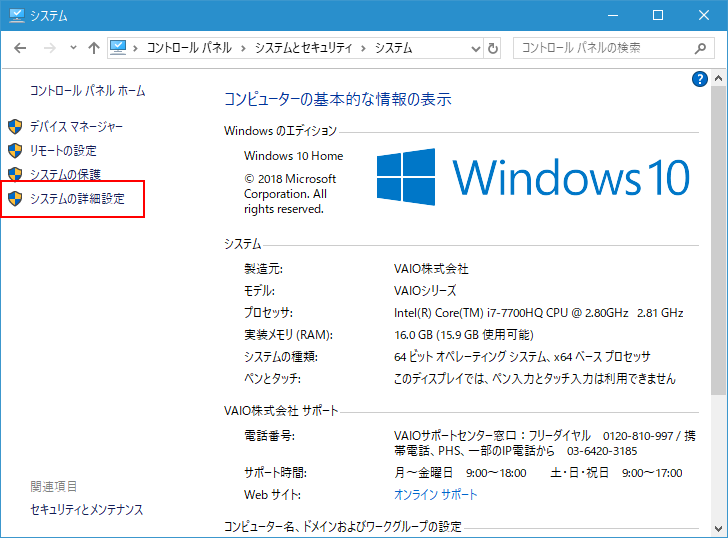Close the システム window

pyautogui.click(x=704, y=15)
